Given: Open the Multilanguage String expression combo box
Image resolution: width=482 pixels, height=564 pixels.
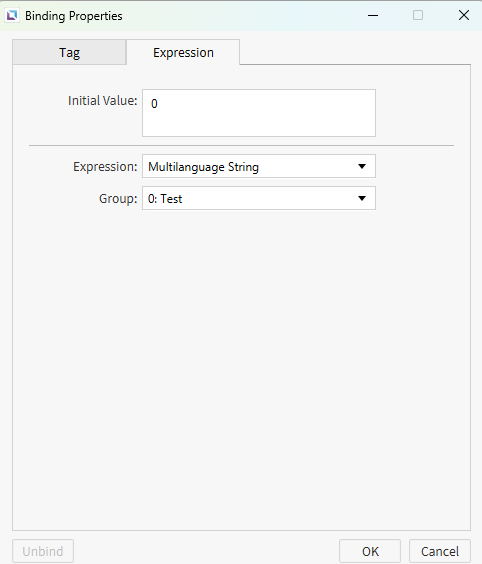Looking at the screenshot, I should 259,166.
